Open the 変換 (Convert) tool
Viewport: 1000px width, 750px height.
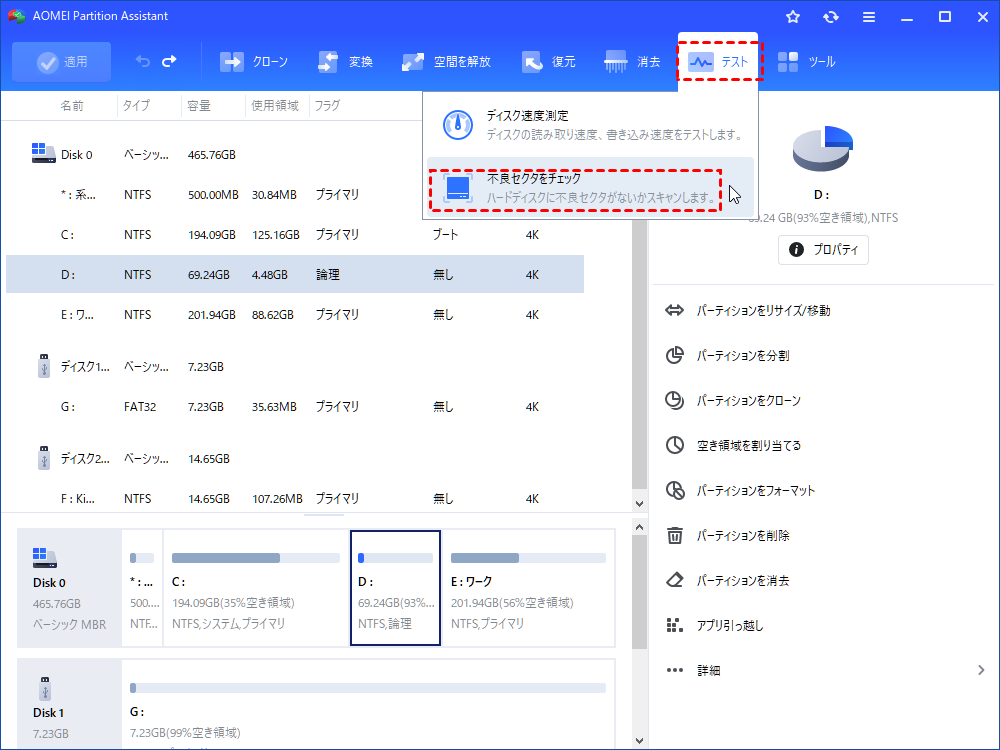point(345,61)
